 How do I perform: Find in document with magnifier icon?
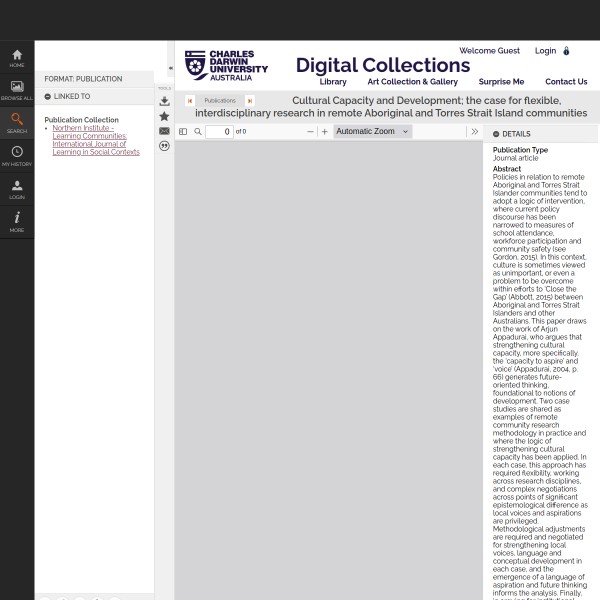point(198,132)
